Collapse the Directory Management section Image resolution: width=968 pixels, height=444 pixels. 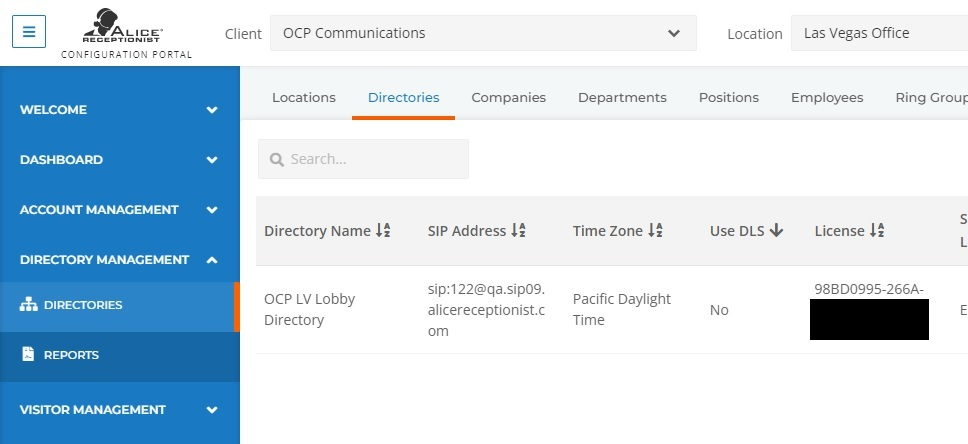click(119, 259)
